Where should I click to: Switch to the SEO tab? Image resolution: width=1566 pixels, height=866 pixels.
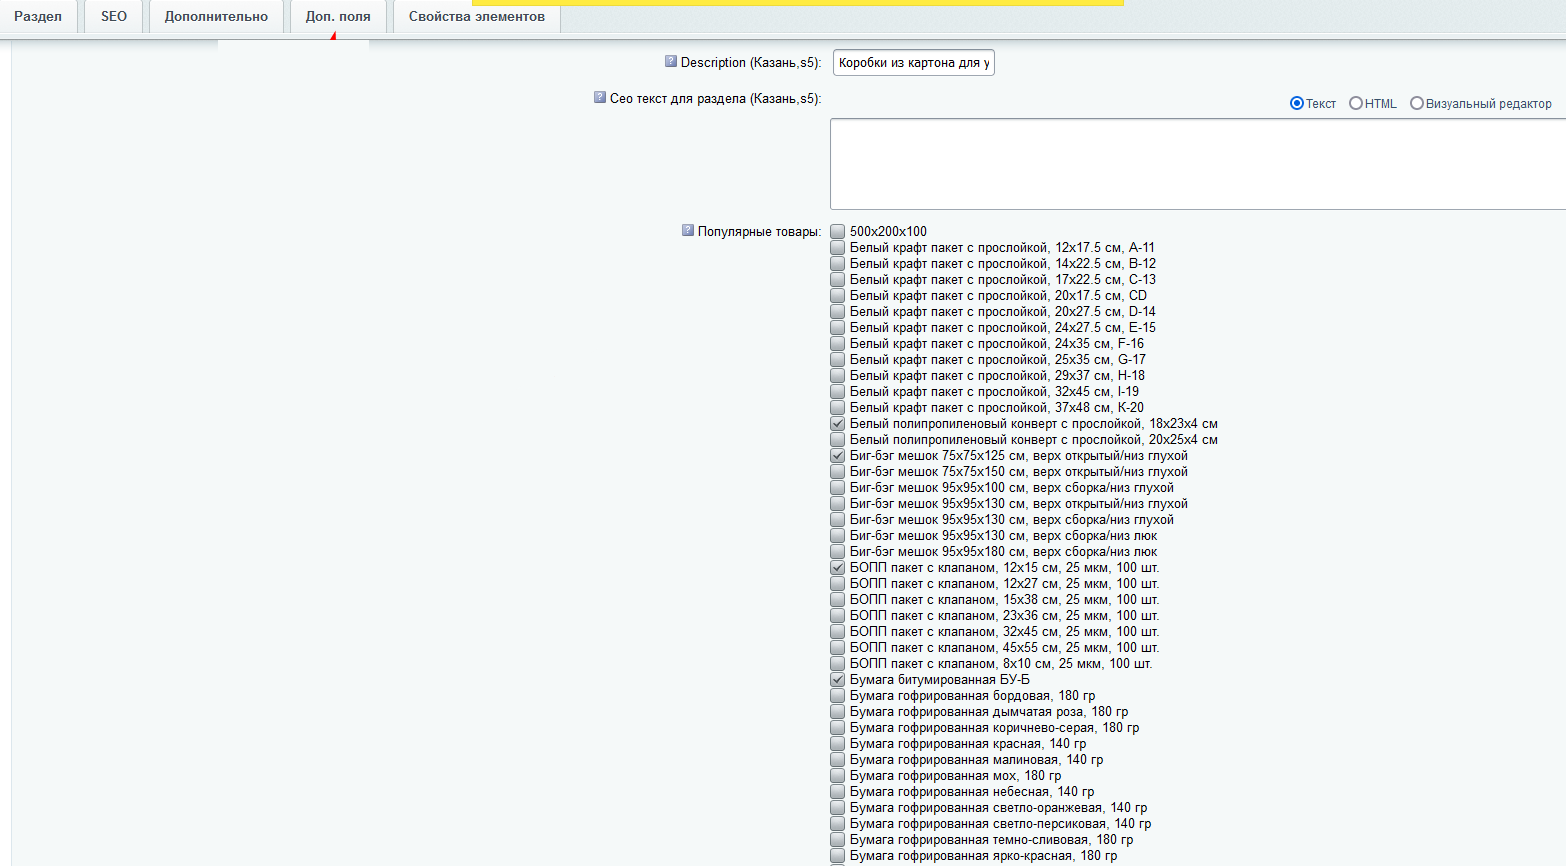(114, 17)
